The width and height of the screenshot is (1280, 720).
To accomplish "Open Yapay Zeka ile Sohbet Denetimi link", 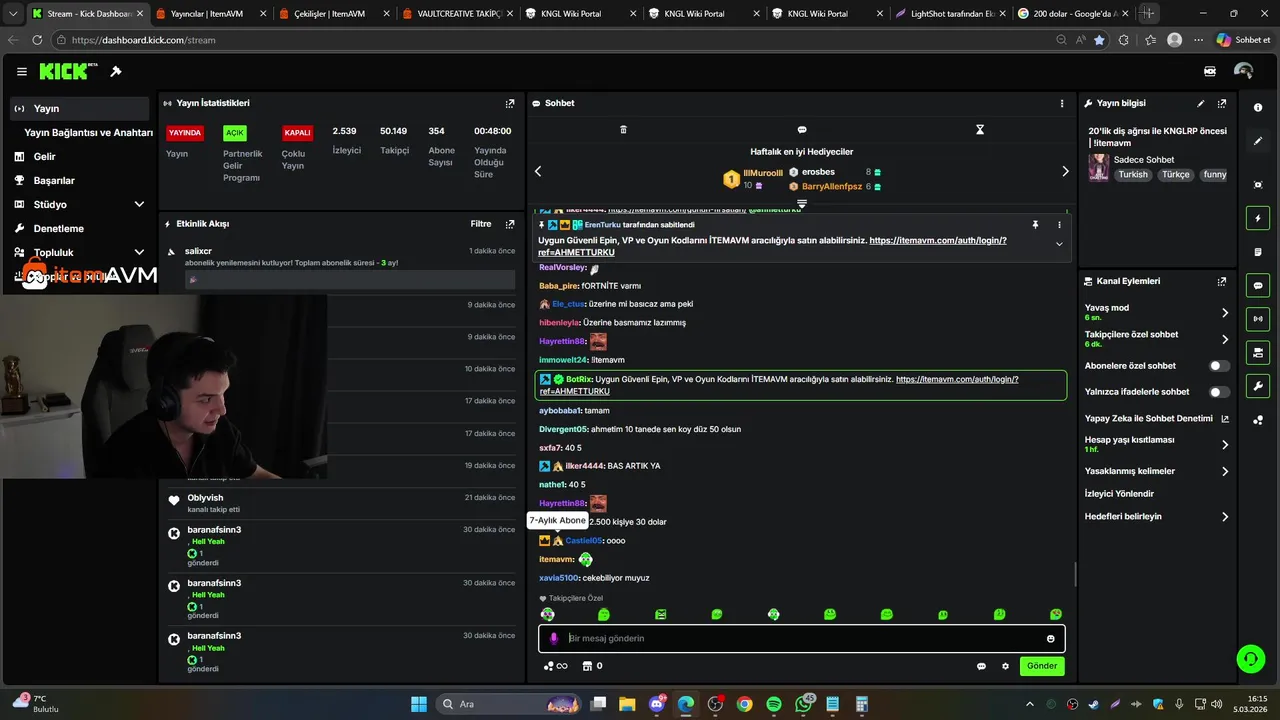I will point(1157,419).
